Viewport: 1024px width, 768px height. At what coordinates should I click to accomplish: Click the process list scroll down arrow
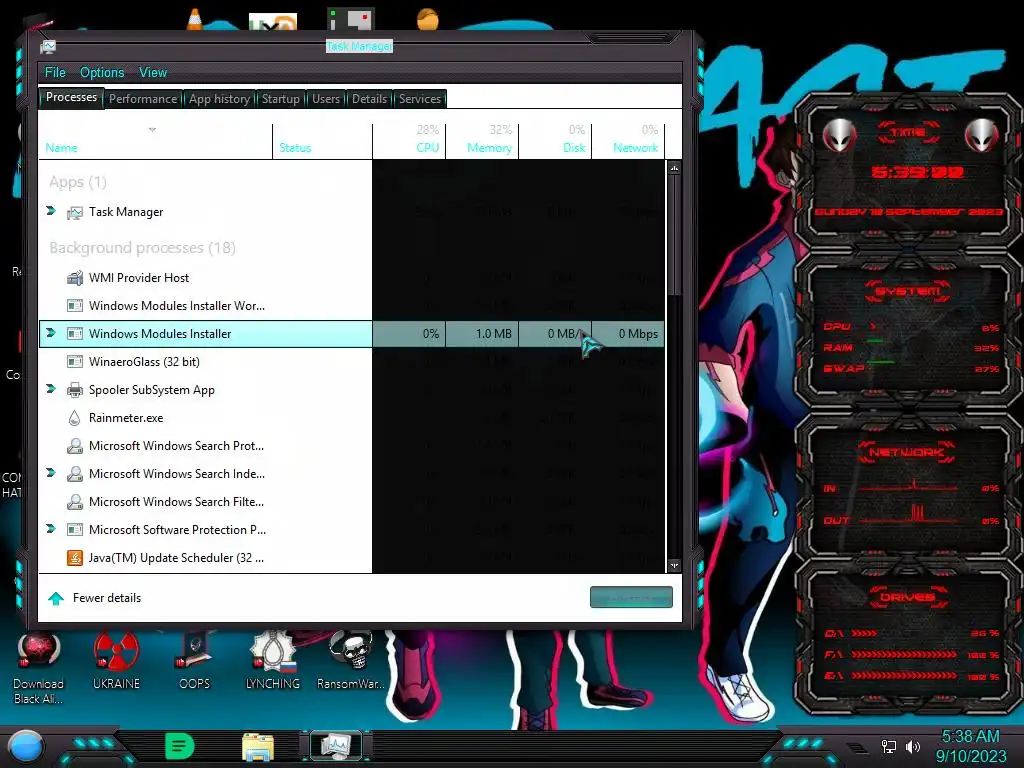pyautogui.click(x=674, y=566)
